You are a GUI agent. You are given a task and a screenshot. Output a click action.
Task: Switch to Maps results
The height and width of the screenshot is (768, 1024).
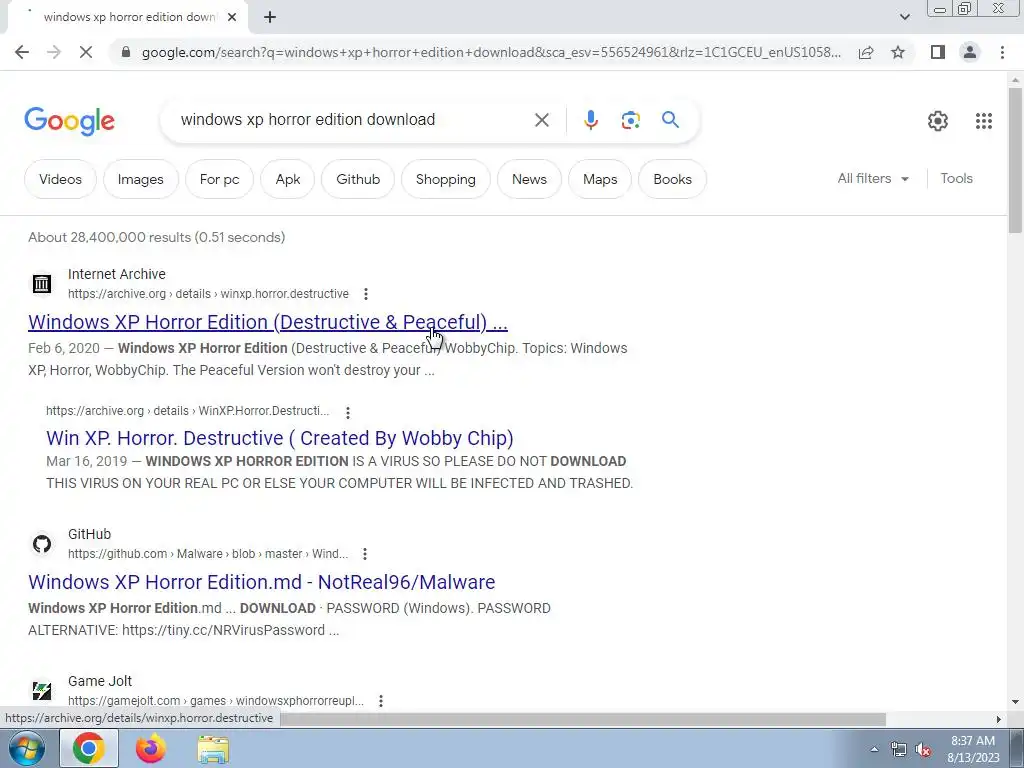pyautogui.click(x=600, y=179)
